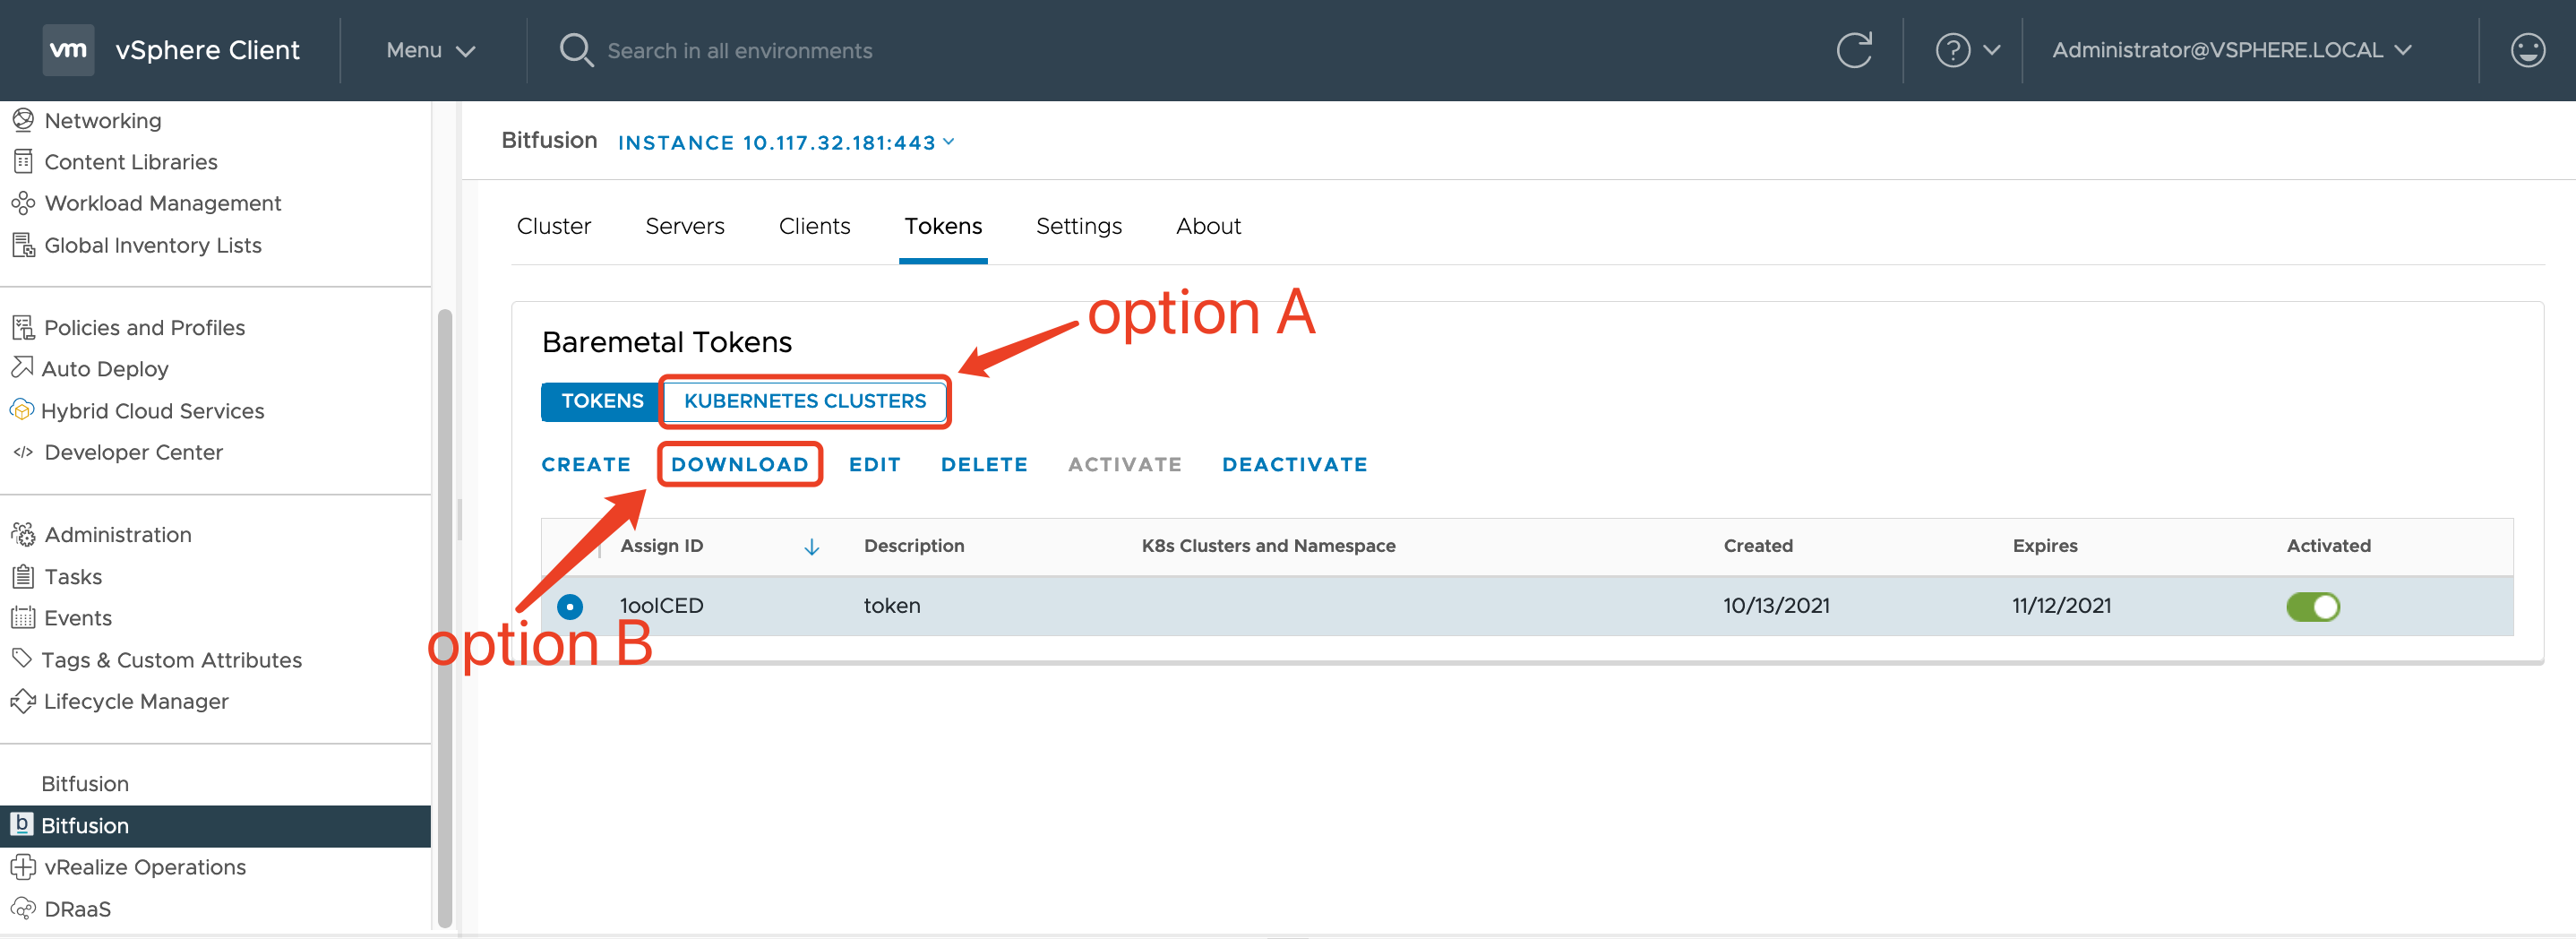
Task: Switch to the Cluster tab
Action: 553,226
